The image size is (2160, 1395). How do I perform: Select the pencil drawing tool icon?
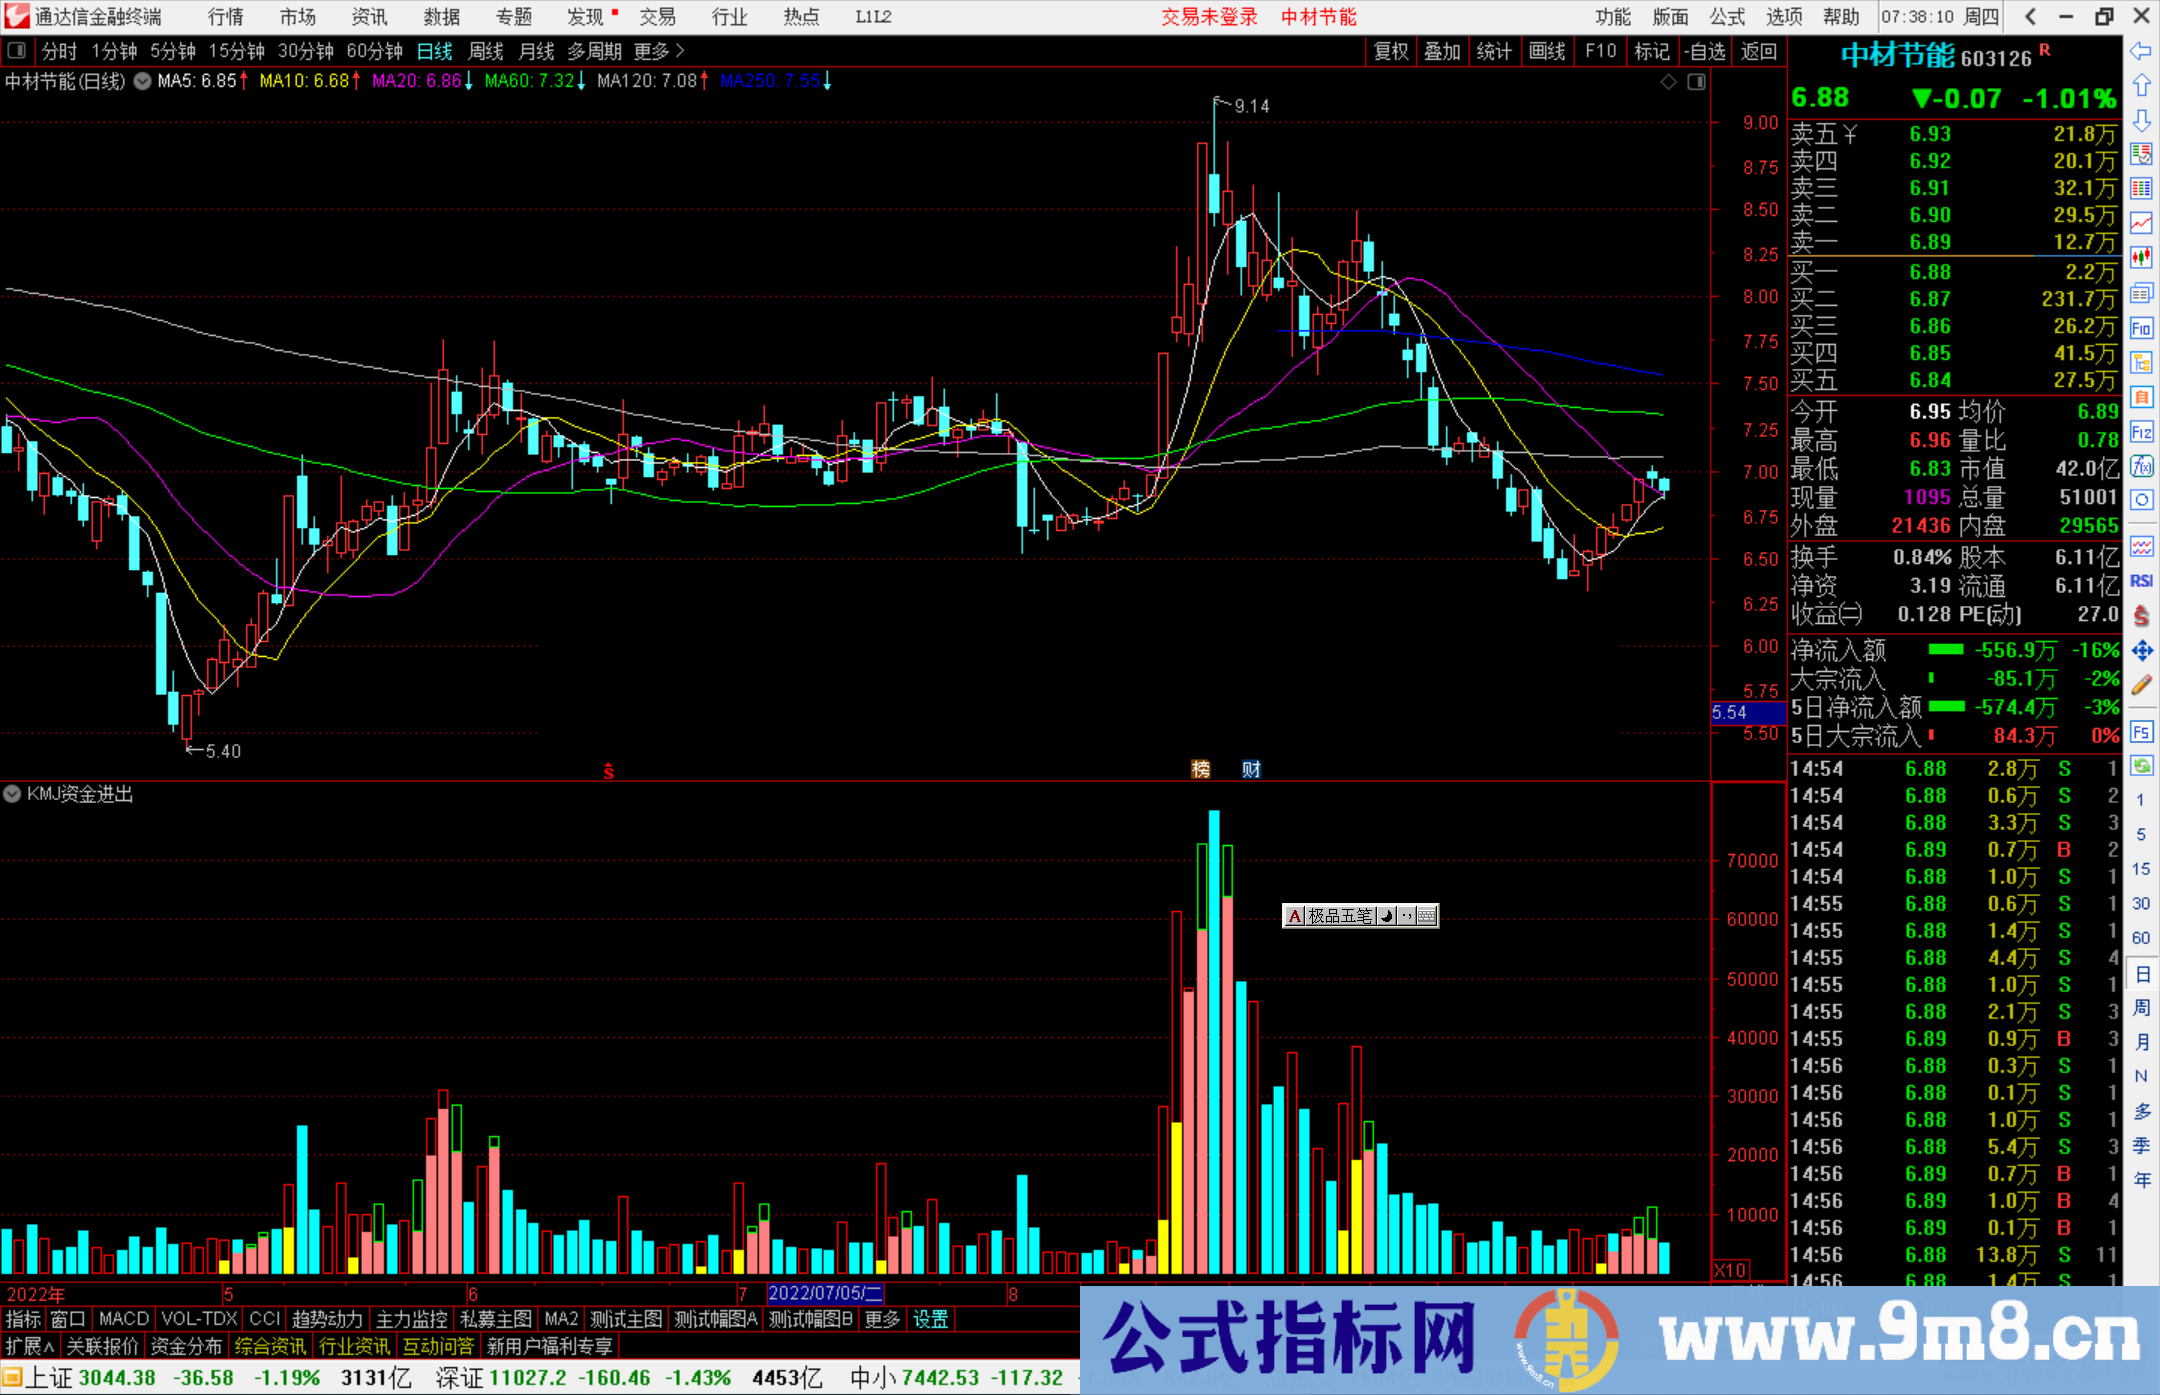[2141, 685]
